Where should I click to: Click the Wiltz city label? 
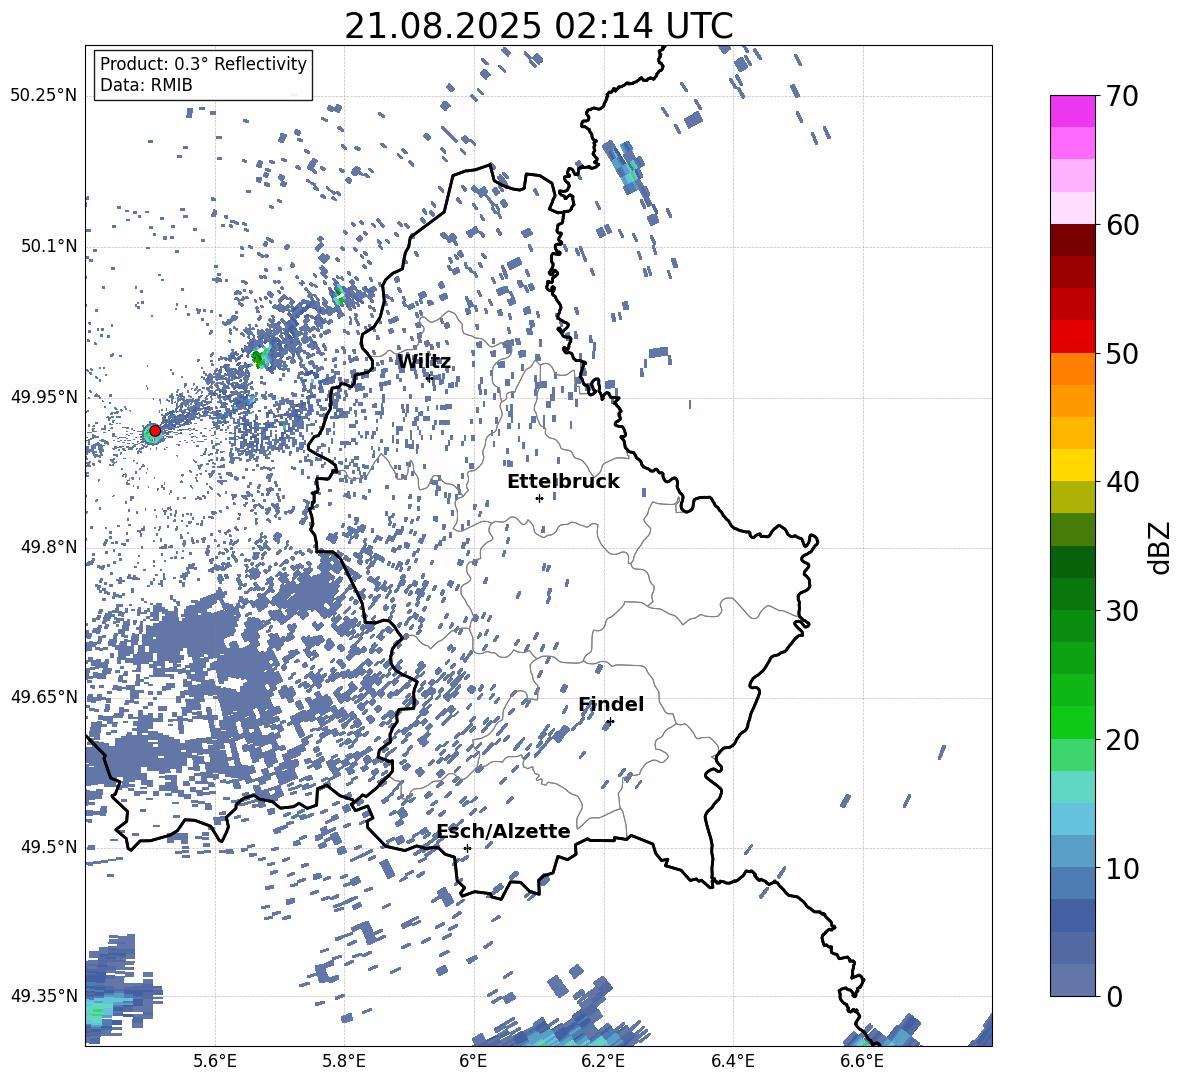pos(424,362)
